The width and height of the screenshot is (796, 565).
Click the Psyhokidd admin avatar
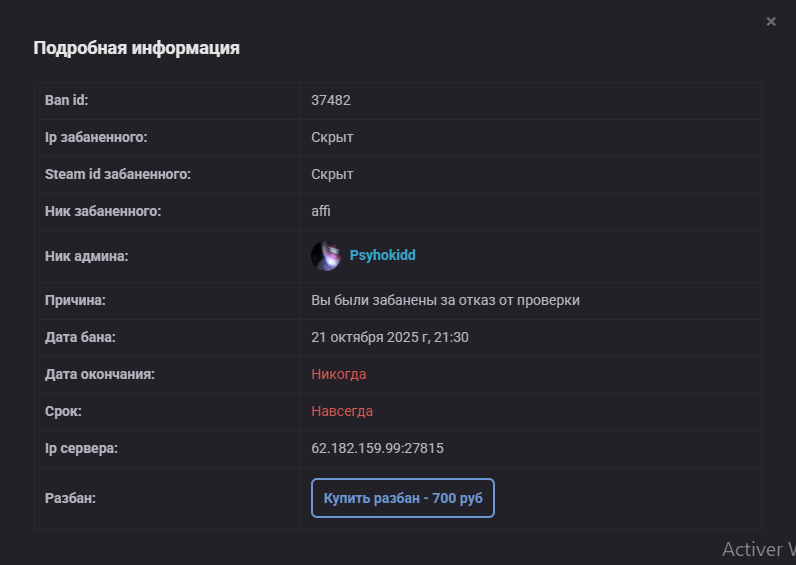[x=326, y=256]
